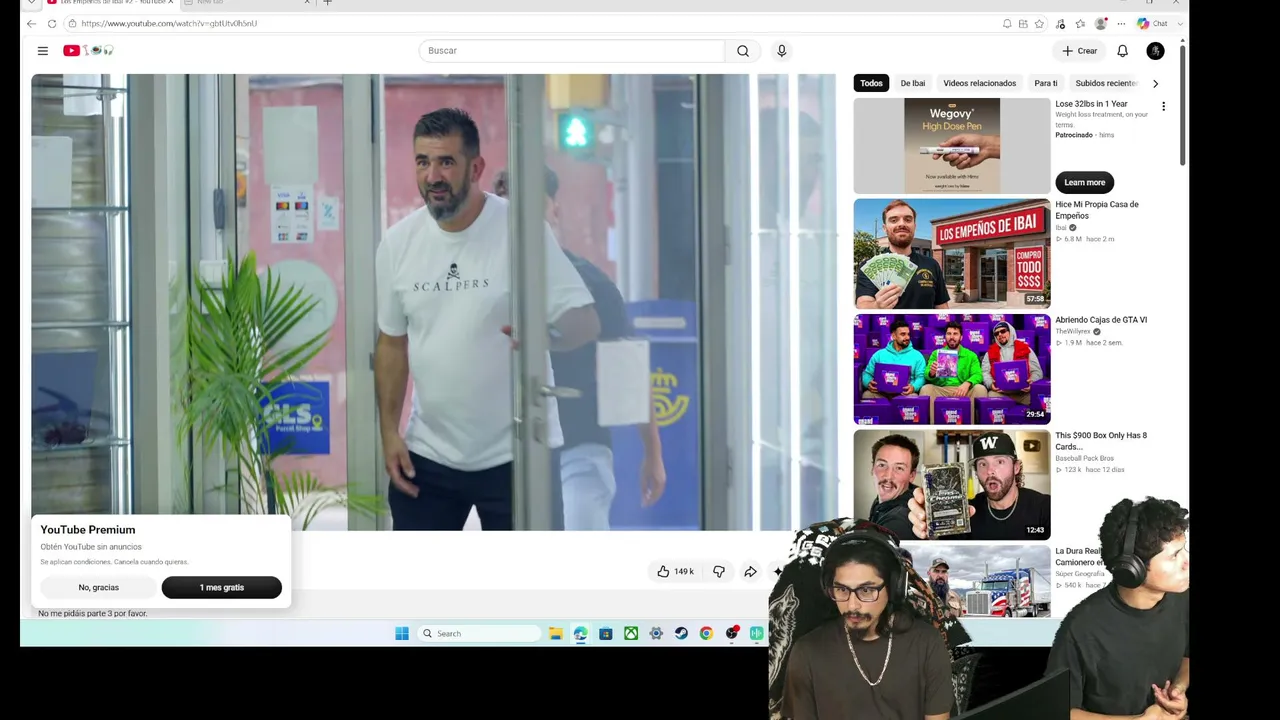Open the Wegovy High Dose Pen ad thumbnail
Screen dimensions: 1280x720
point(952,146)
